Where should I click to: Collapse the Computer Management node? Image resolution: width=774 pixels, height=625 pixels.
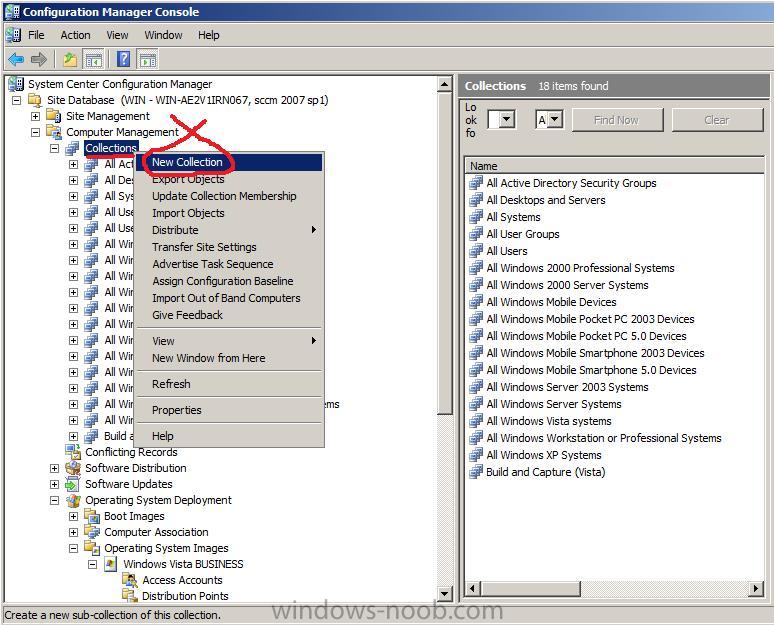pos(36,132)
